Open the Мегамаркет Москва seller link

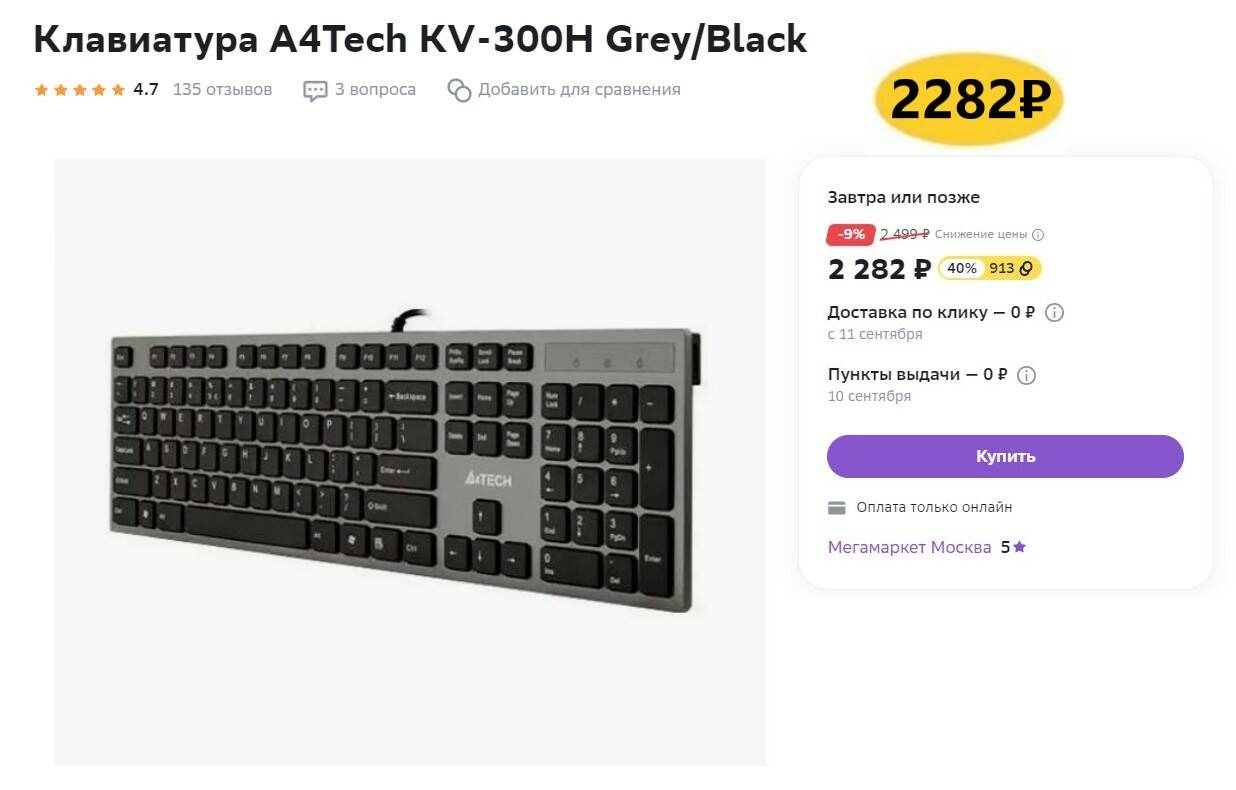click(909, 547)
